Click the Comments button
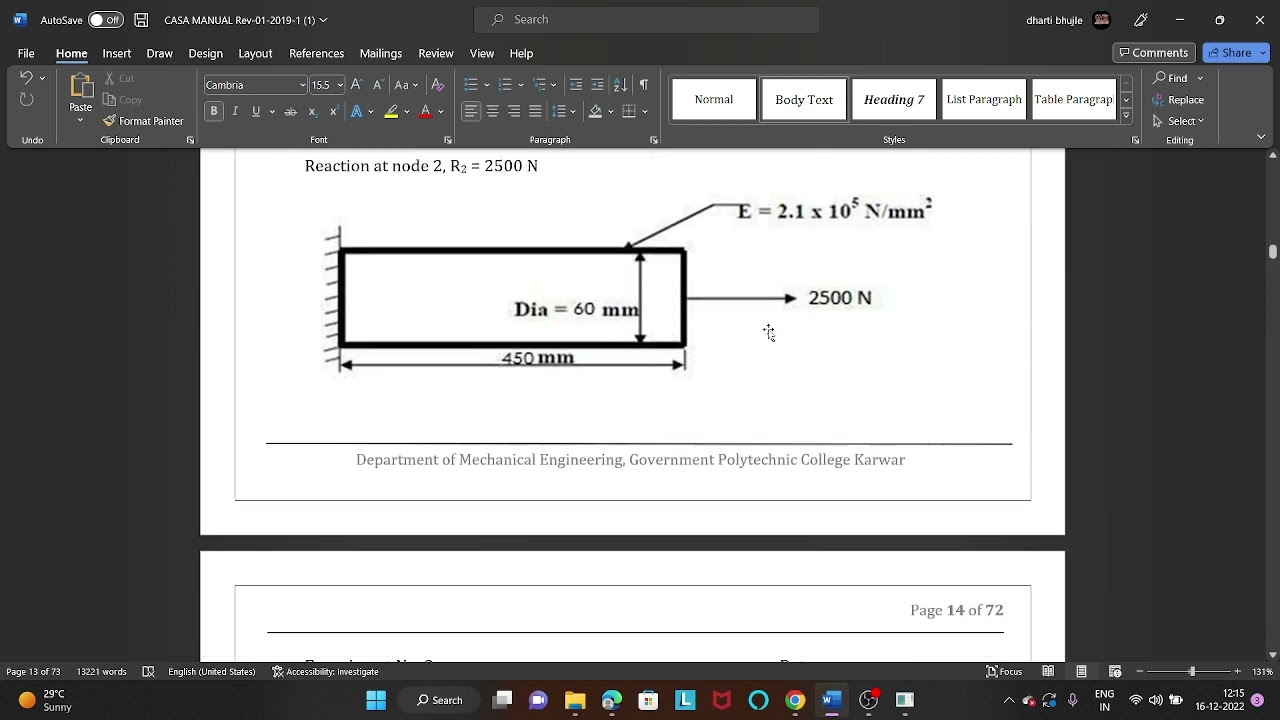Viewport: 1280px width, 720px height. [1154, 53]
